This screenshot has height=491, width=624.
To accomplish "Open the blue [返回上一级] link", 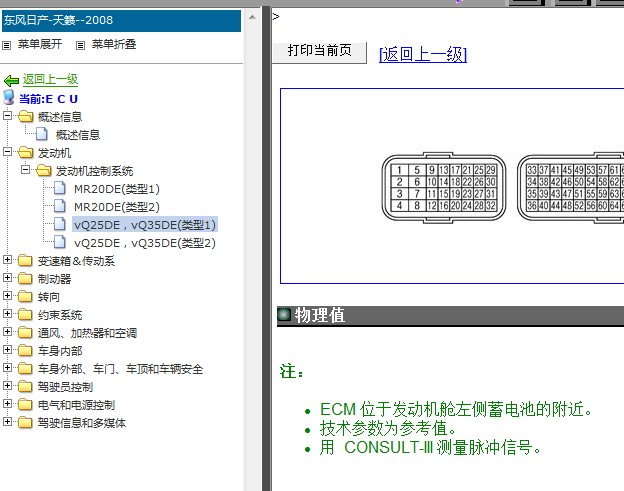I will coord(423,54).
